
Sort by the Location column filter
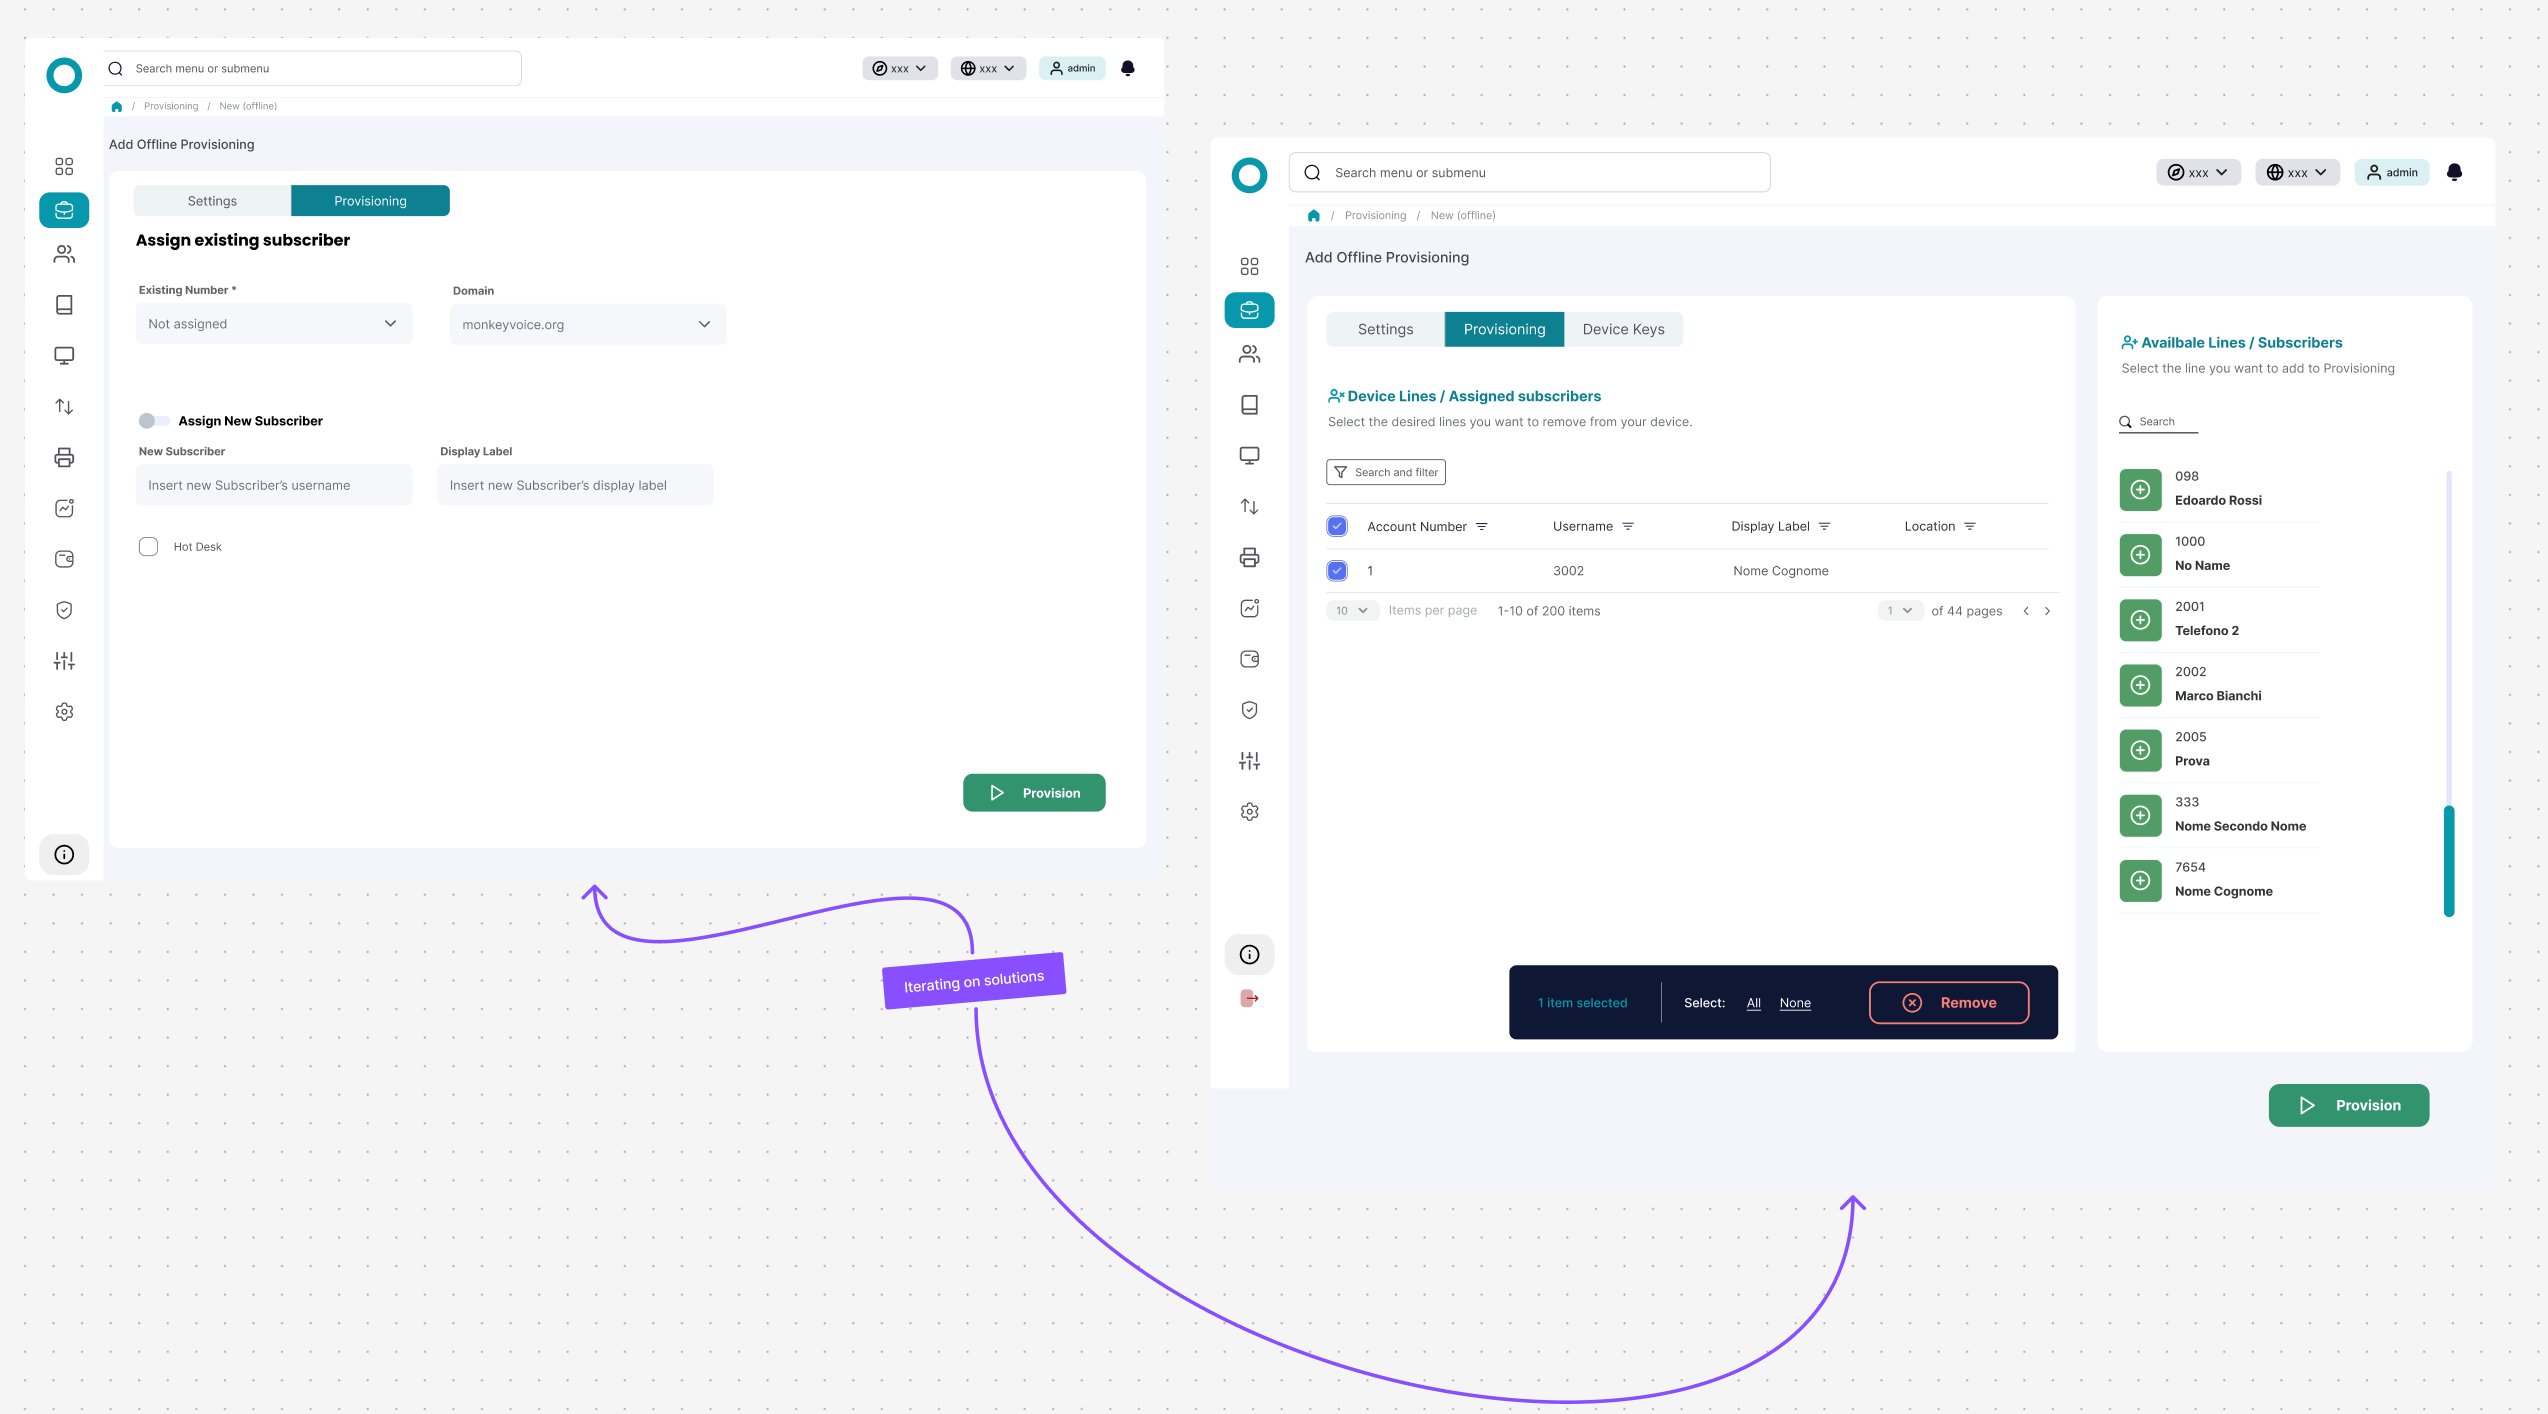click(1969, 526)
